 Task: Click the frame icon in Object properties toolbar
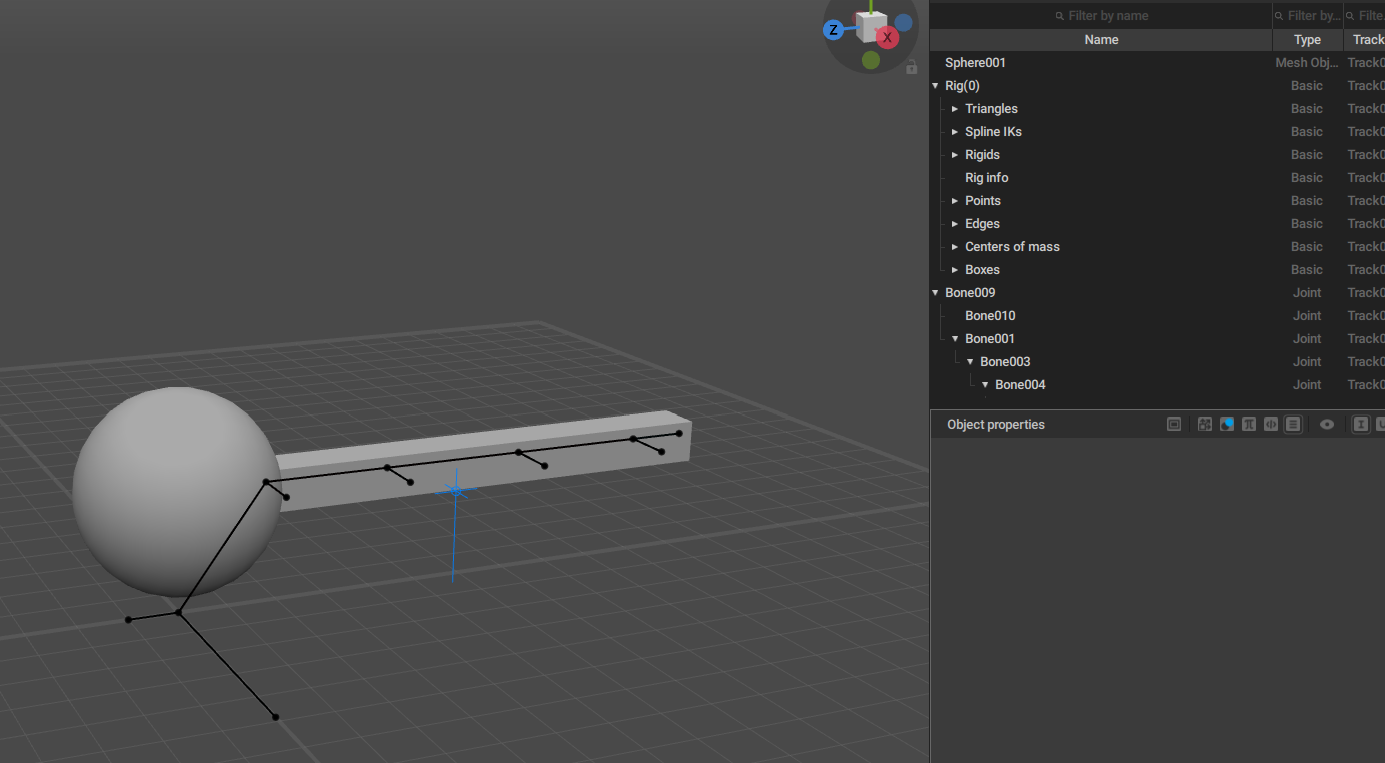(x=1174, y=424)
